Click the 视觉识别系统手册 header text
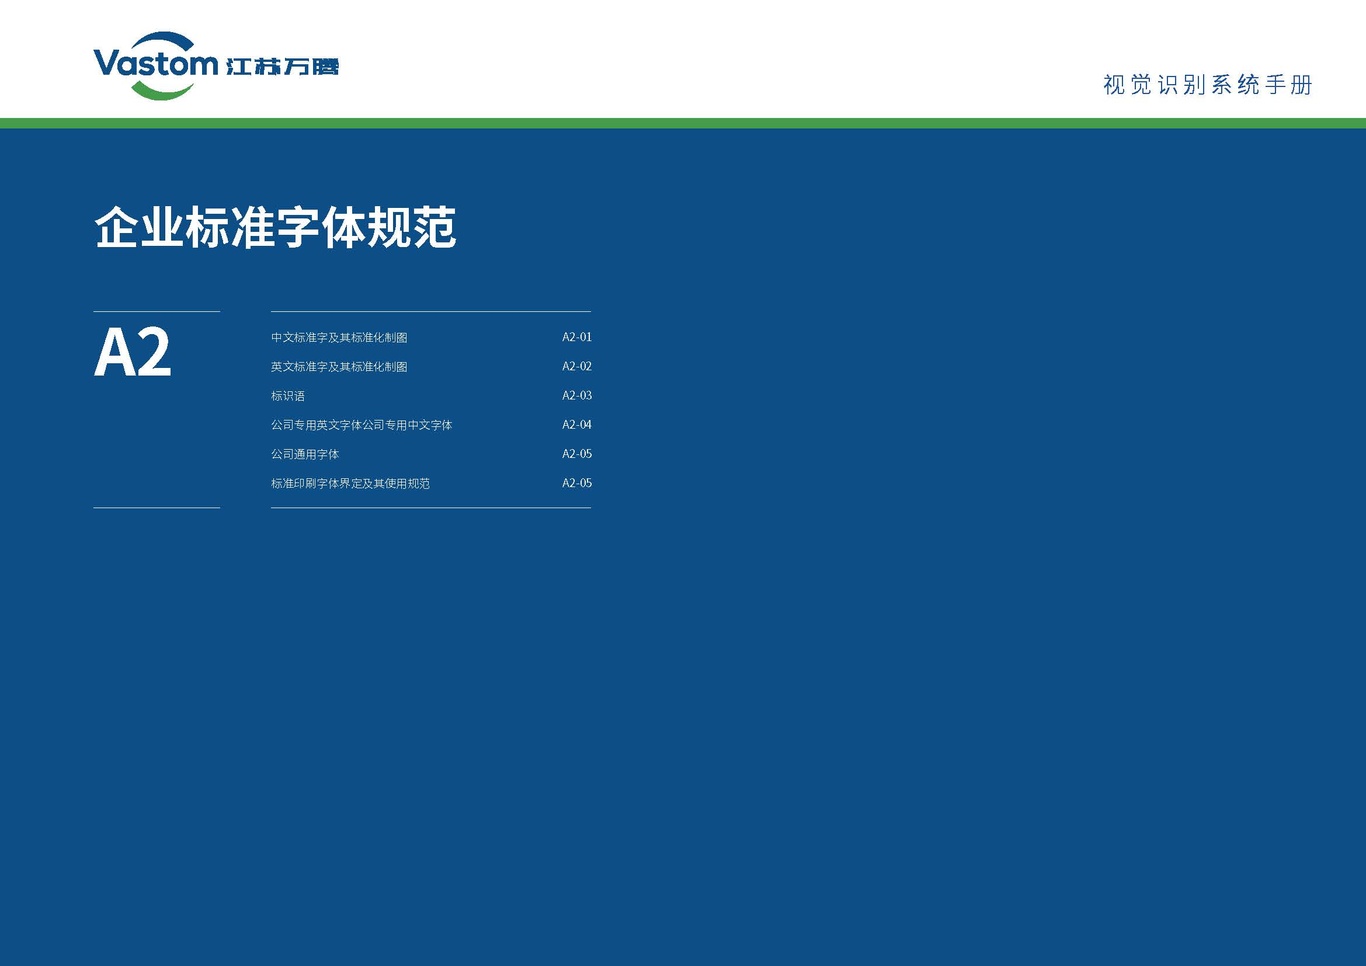The width and height of the screenshot is (1366, 966). [x=1208, y=85]
